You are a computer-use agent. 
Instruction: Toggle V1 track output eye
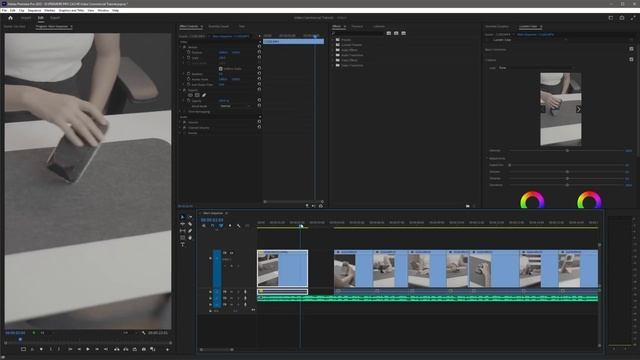pyautogui.click(x=231, y=253)
